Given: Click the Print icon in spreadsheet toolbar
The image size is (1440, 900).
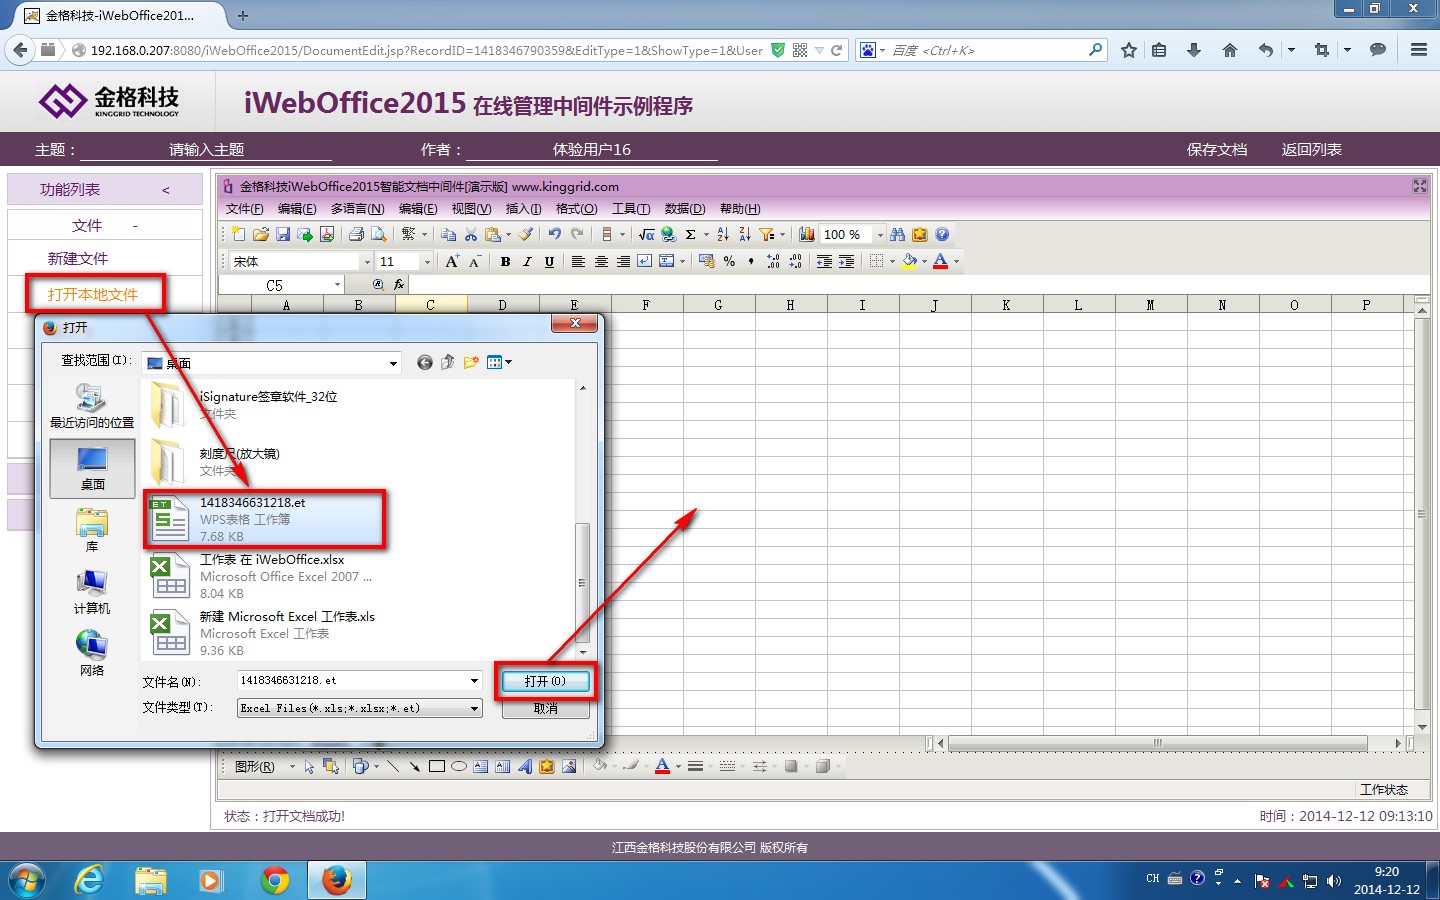Looking at the screenshot, I should [356, 234].
